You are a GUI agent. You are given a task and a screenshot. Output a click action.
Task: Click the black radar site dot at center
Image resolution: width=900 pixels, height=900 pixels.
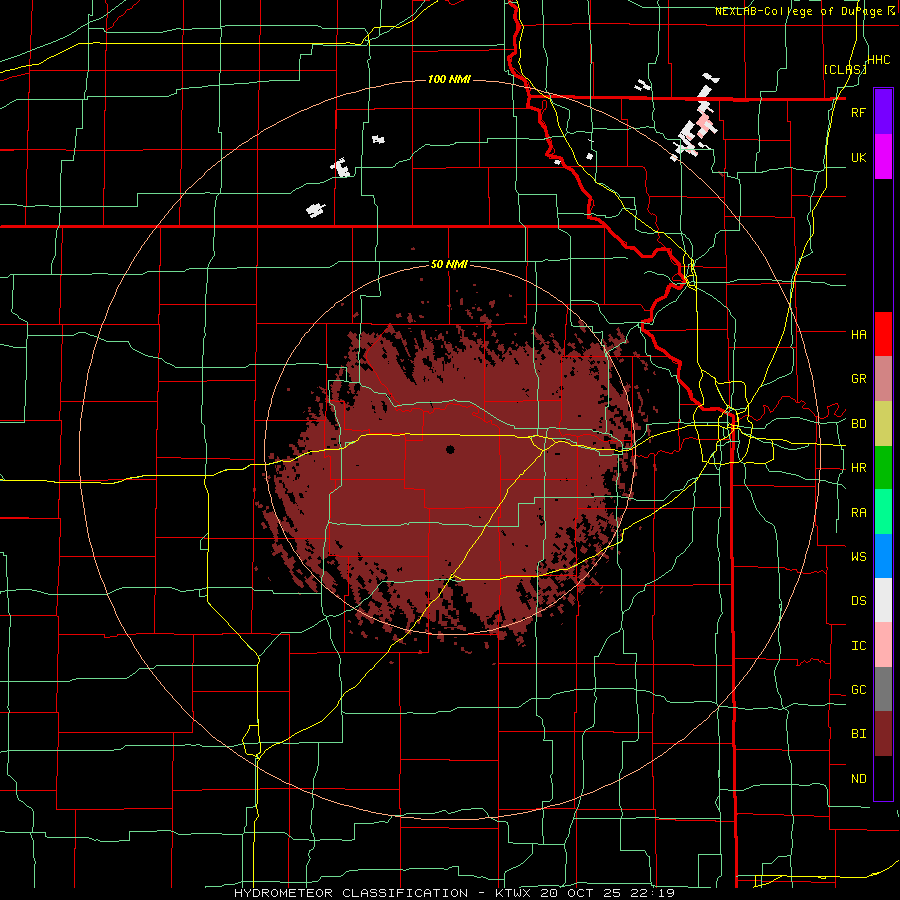(x=450, y=450)
